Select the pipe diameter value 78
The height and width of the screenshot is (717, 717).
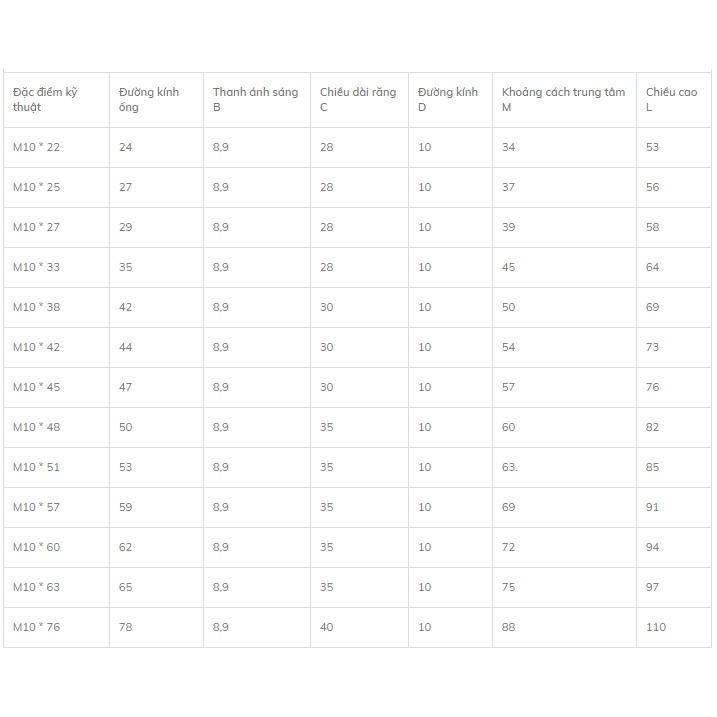click(x=125, y=627)
